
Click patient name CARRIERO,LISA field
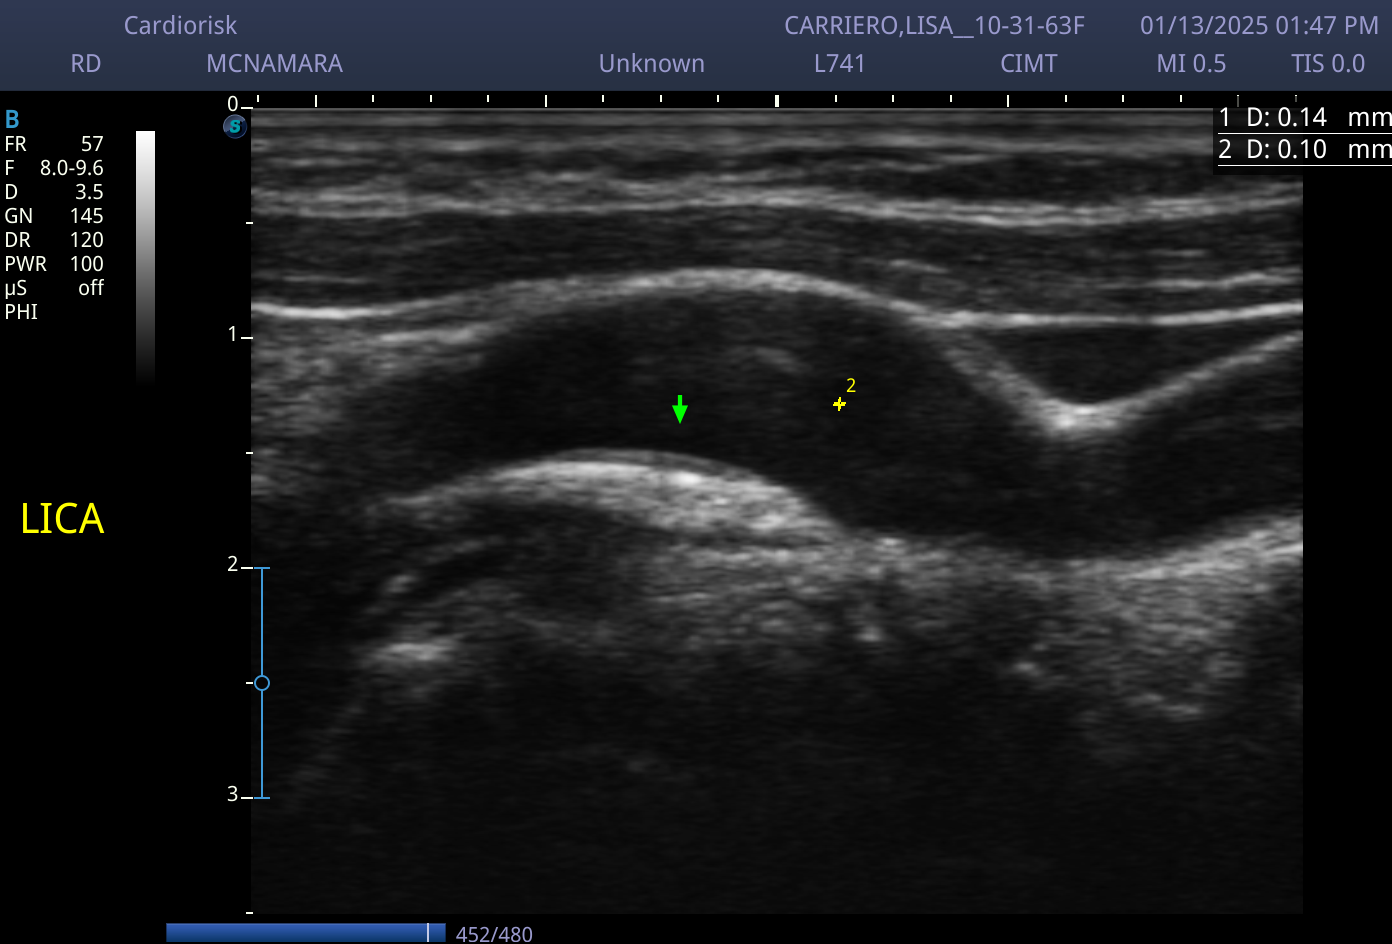[x=934, y=26]
